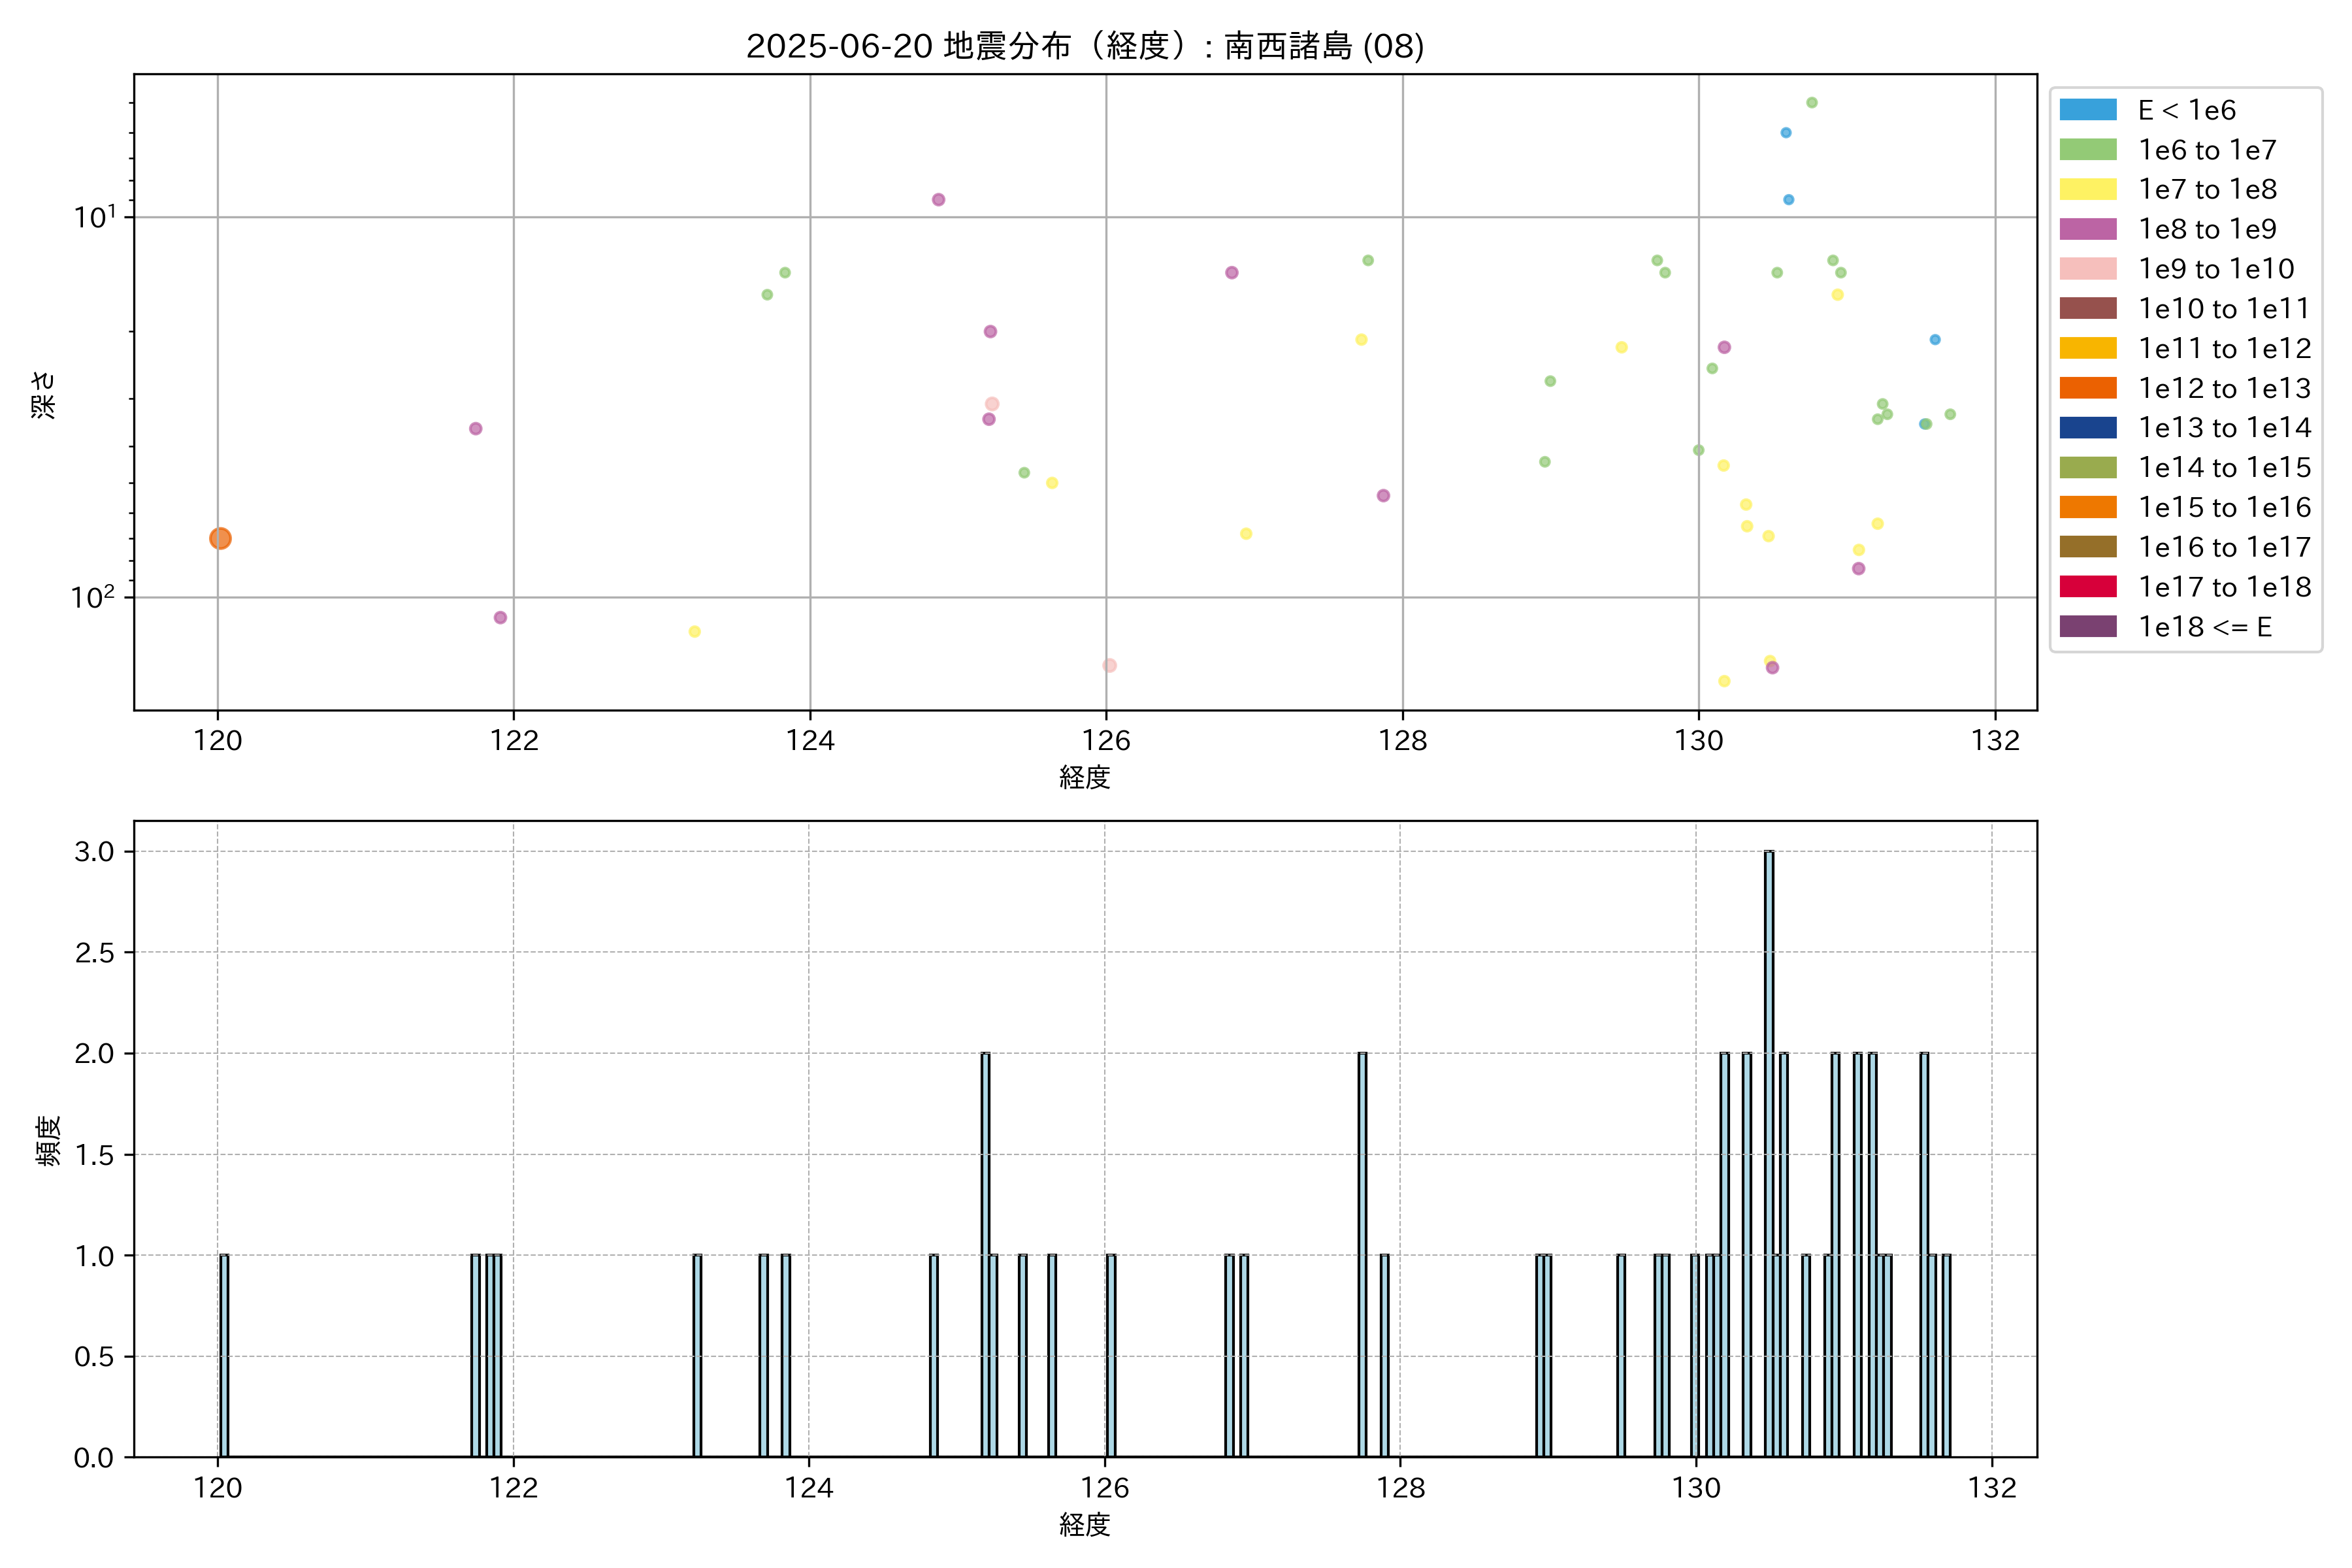Click the 頻度 y-axis label
This screenshot has width=2352, height=1568.
point(48,1141)
